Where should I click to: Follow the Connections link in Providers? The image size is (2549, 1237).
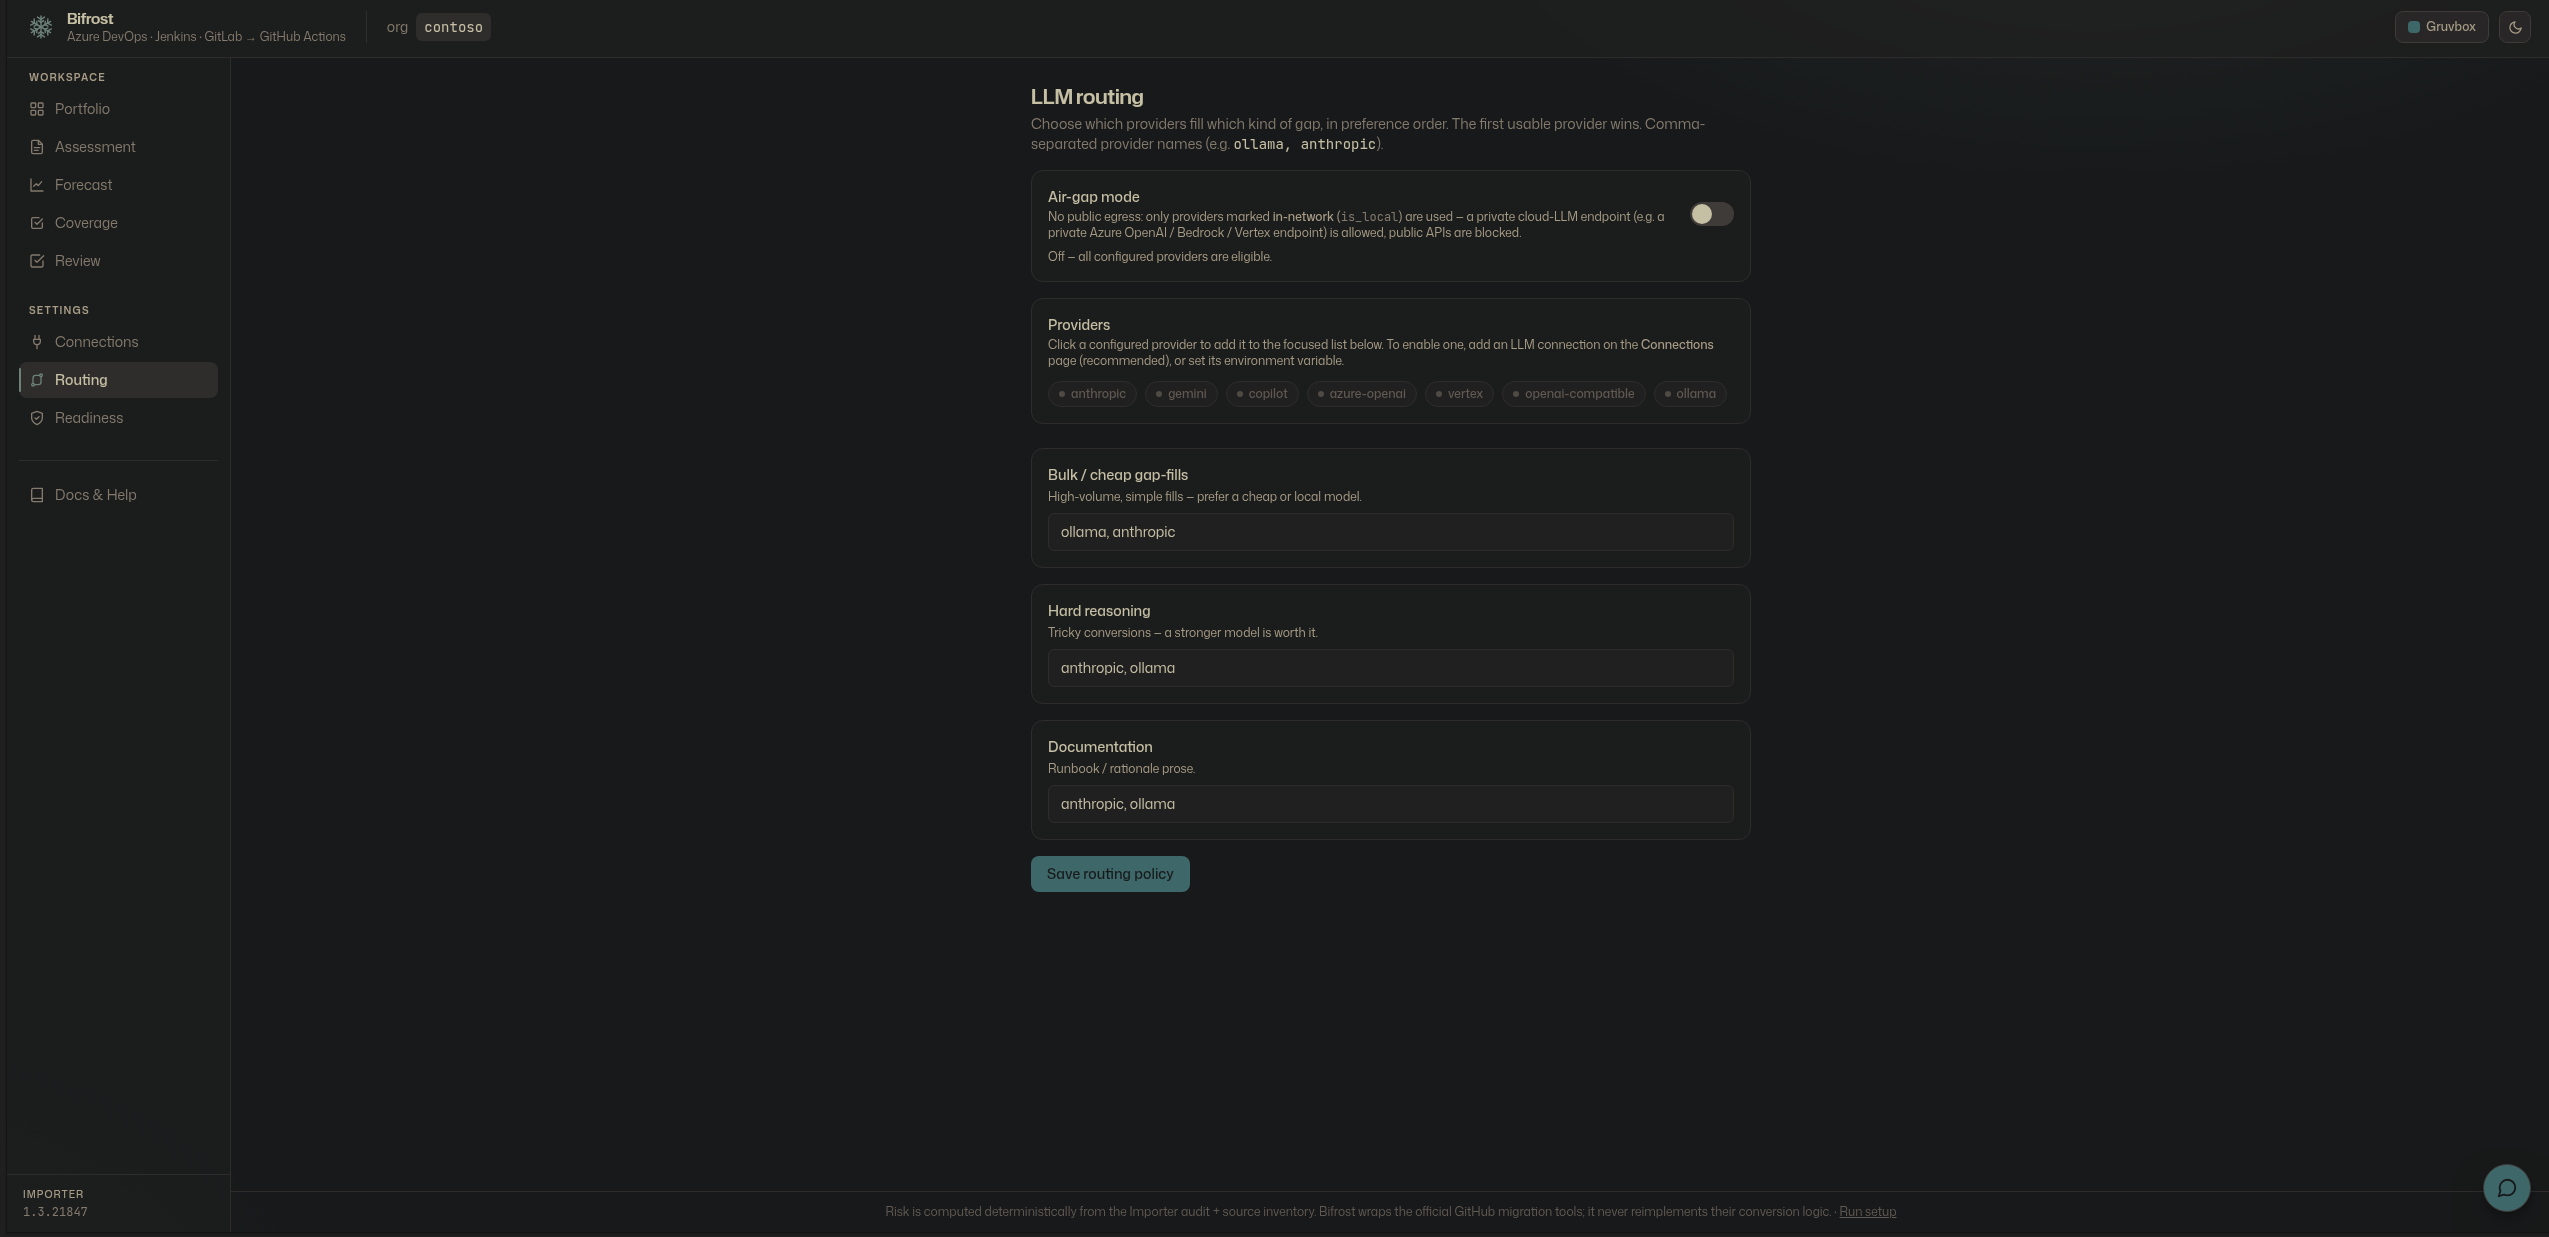pyautogui.click(x=1676, y=345)
